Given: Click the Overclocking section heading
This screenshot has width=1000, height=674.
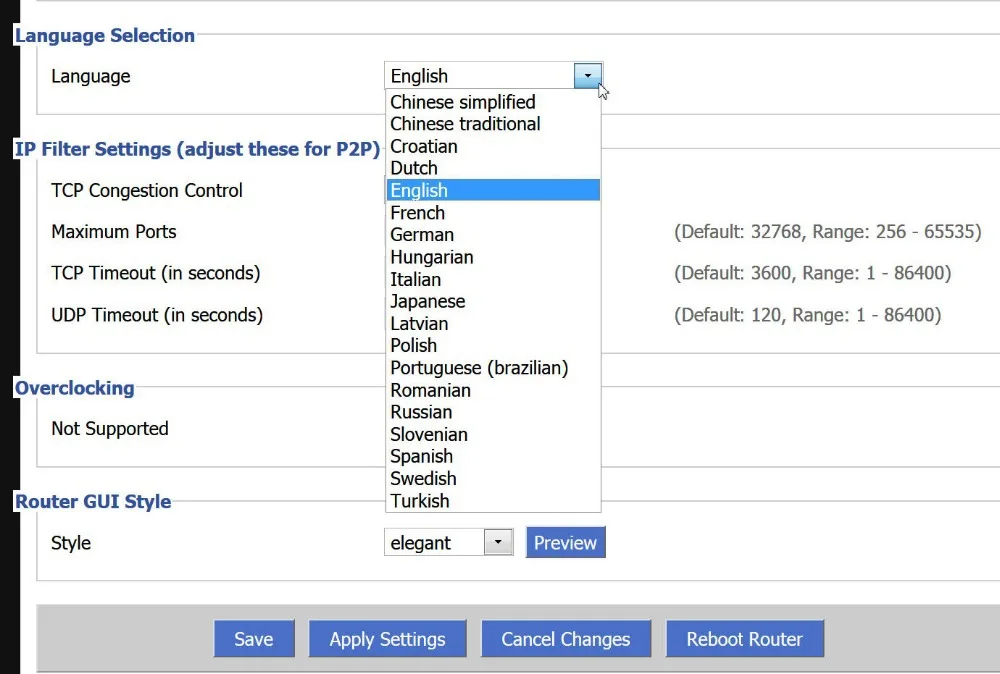Looking at the screenshot, I should [75, 388].
